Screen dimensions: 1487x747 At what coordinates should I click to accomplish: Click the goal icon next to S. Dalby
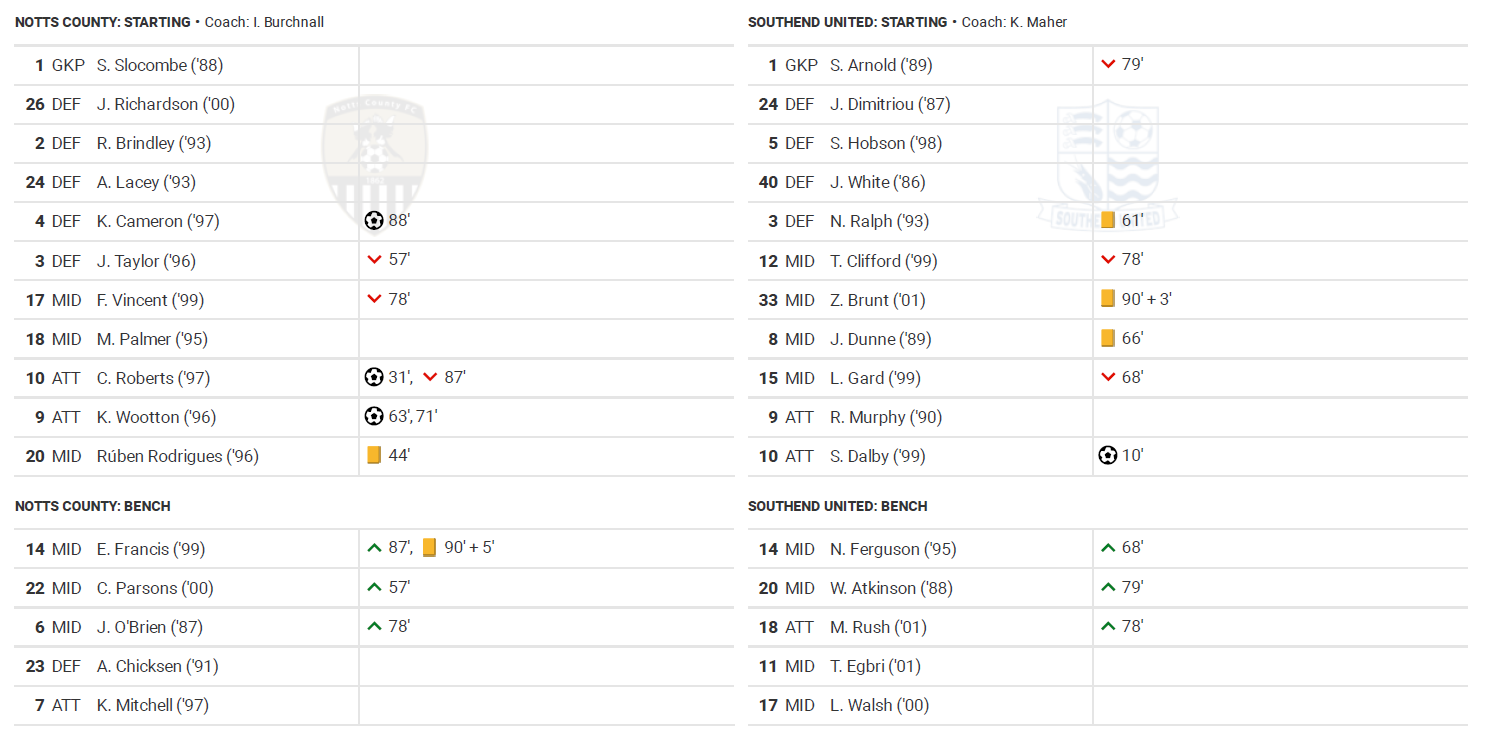tap(1107, 456)
